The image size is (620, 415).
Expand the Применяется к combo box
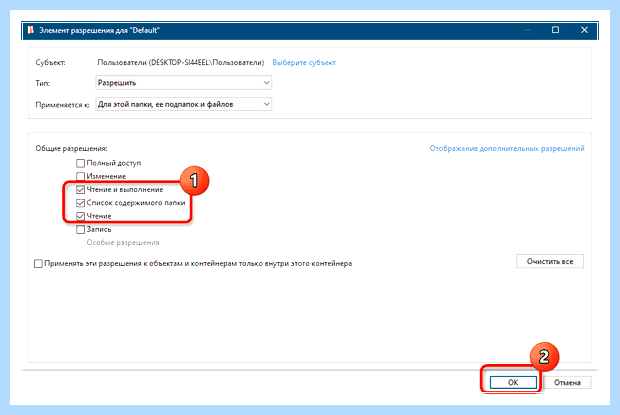(x=183, y=104)
